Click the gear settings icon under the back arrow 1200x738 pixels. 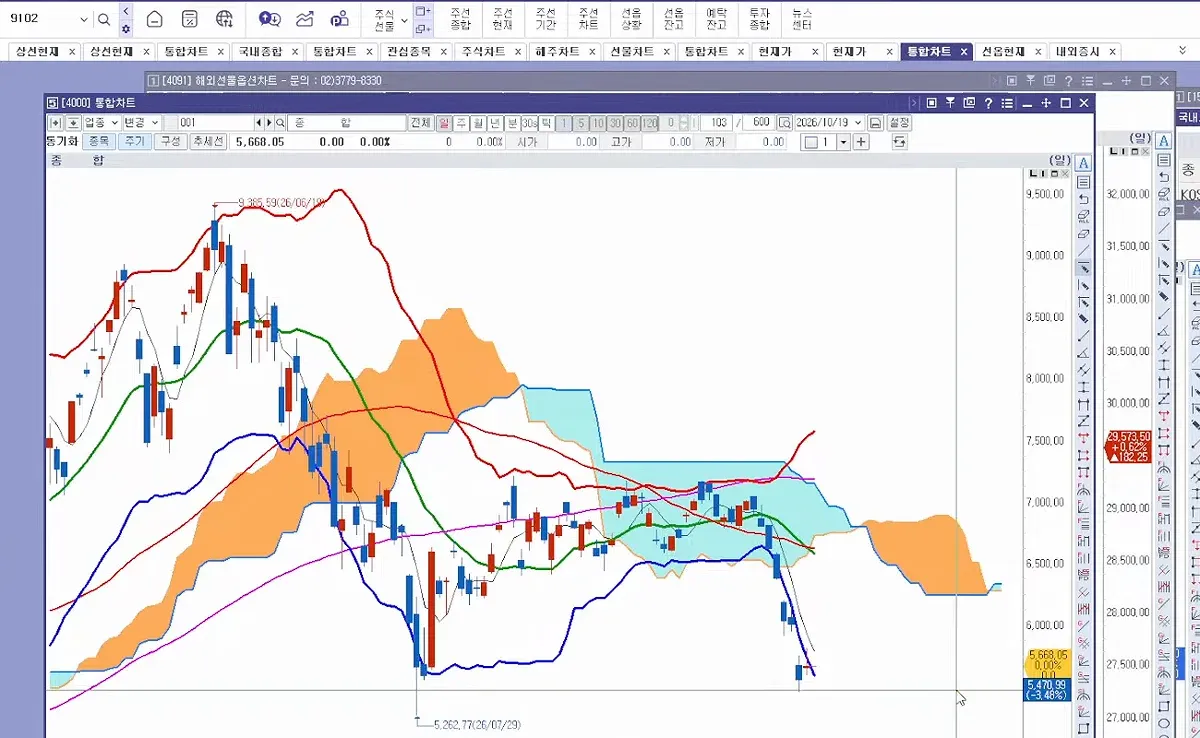pyautogui.click(x=125, y=28)
